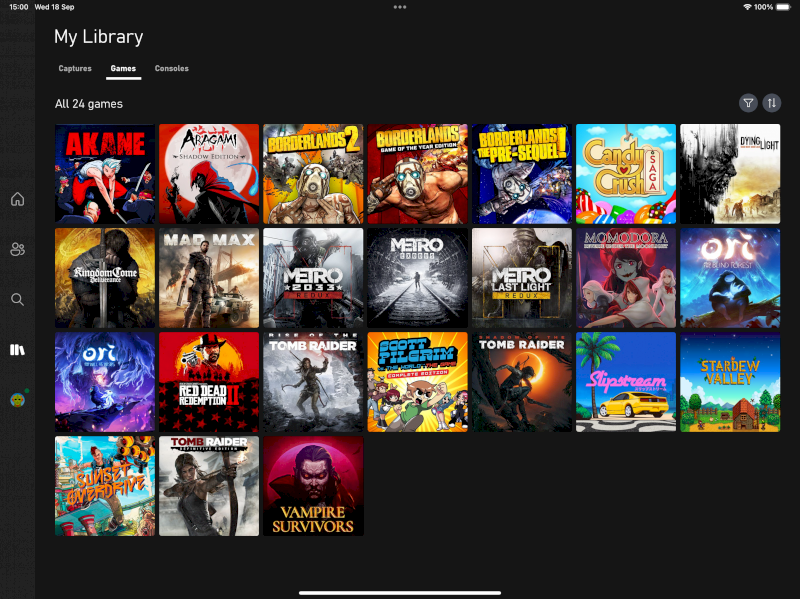Open Kingdom Come Deliverance tile
This screenshot has height=599, width=800.
(x=105, y=278)
